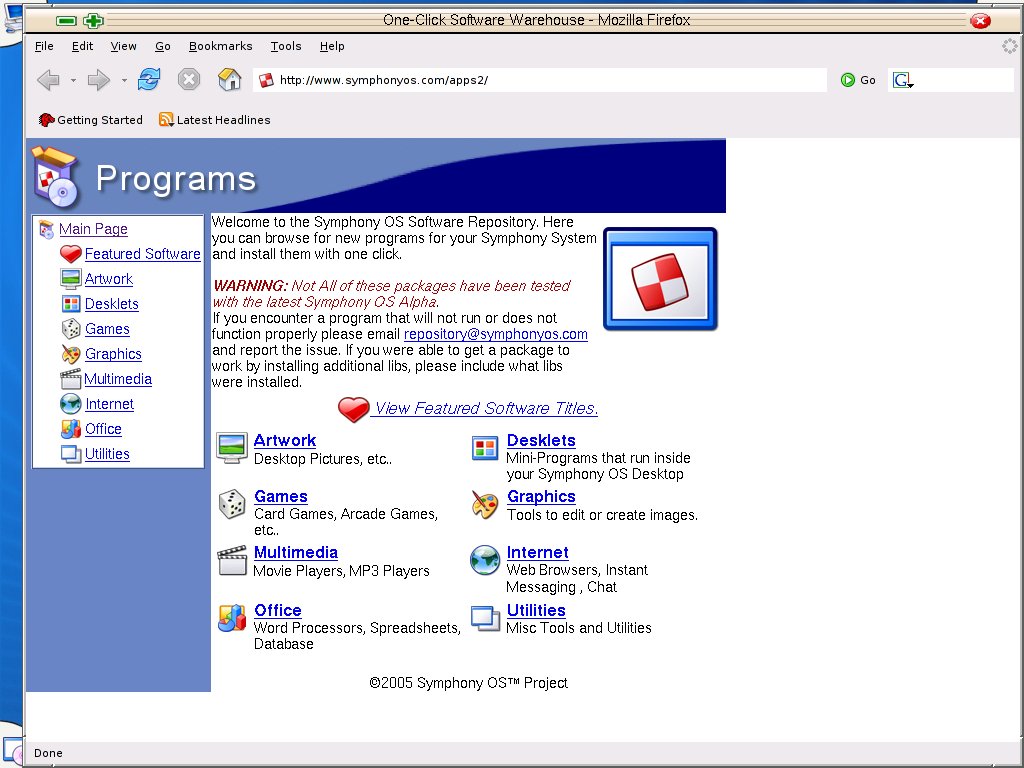Open the Home page icon
Viewport: 1024px width, 768px height.
tap(229, 80)
